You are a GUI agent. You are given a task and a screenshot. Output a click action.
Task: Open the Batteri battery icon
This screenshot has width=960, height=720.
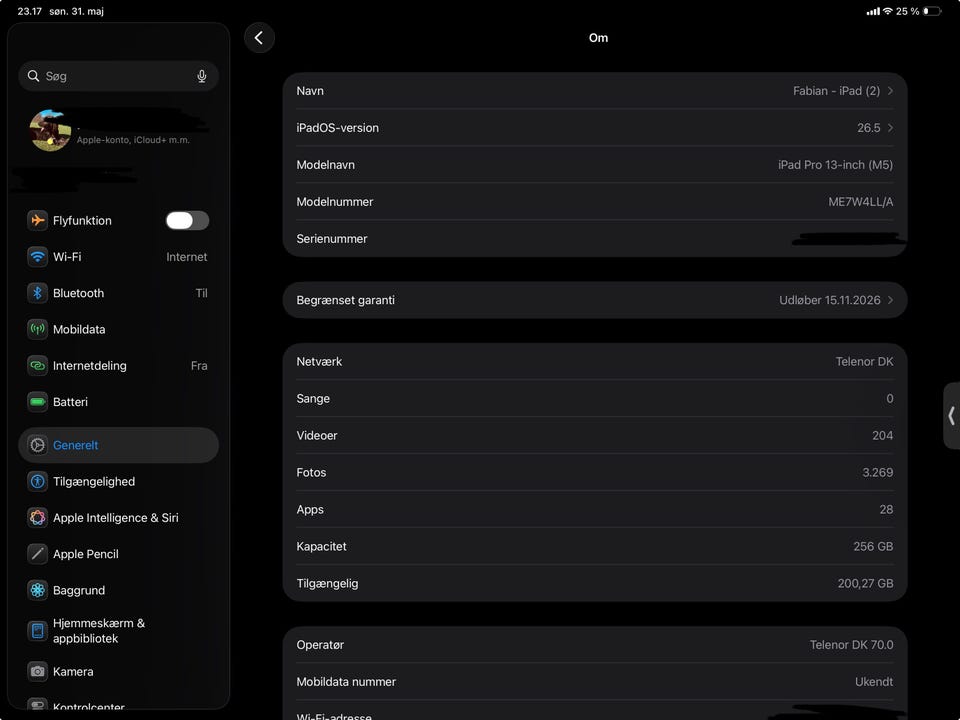pyautogui.click(x=37, y=402)
